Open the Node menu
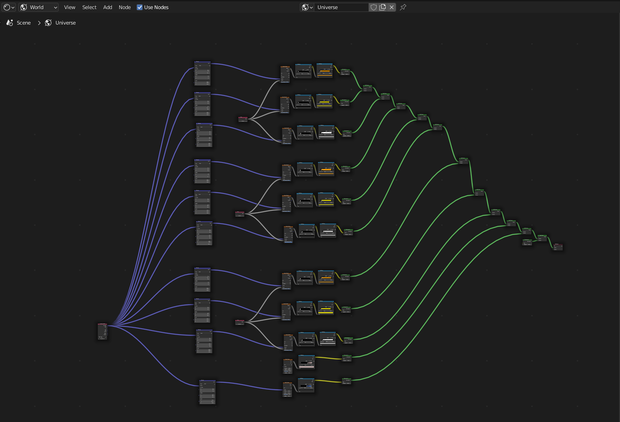The height and width of the screenshot is (422, 620). tap(125, 7)
